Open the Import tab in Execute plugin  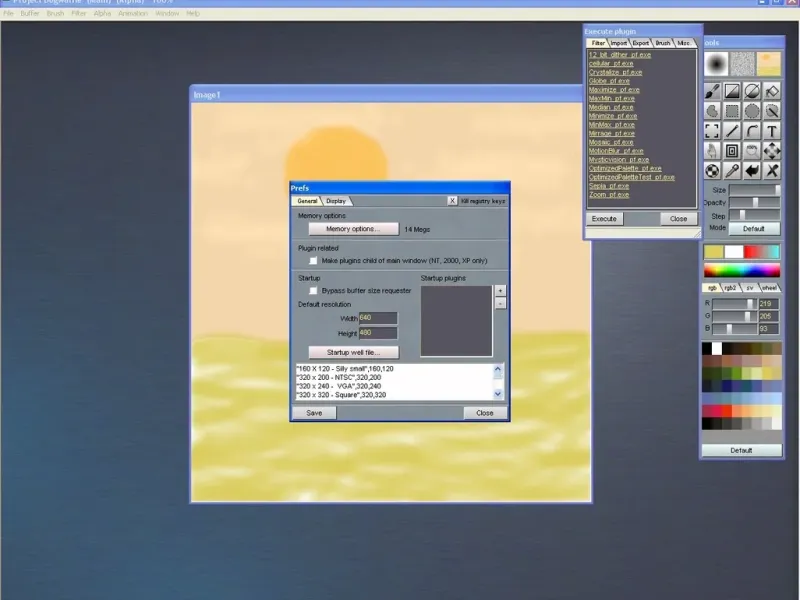[619, 43]
